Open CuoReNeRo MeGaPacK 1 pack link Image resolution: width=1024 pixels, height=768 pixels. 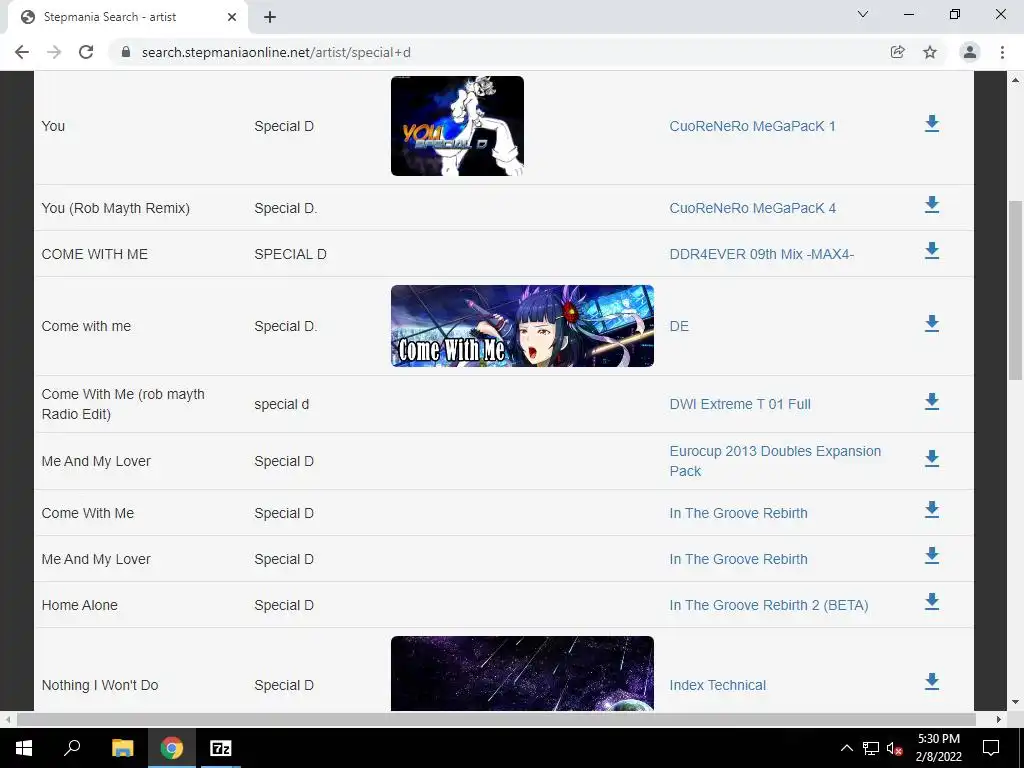click(x=752, y=126)
